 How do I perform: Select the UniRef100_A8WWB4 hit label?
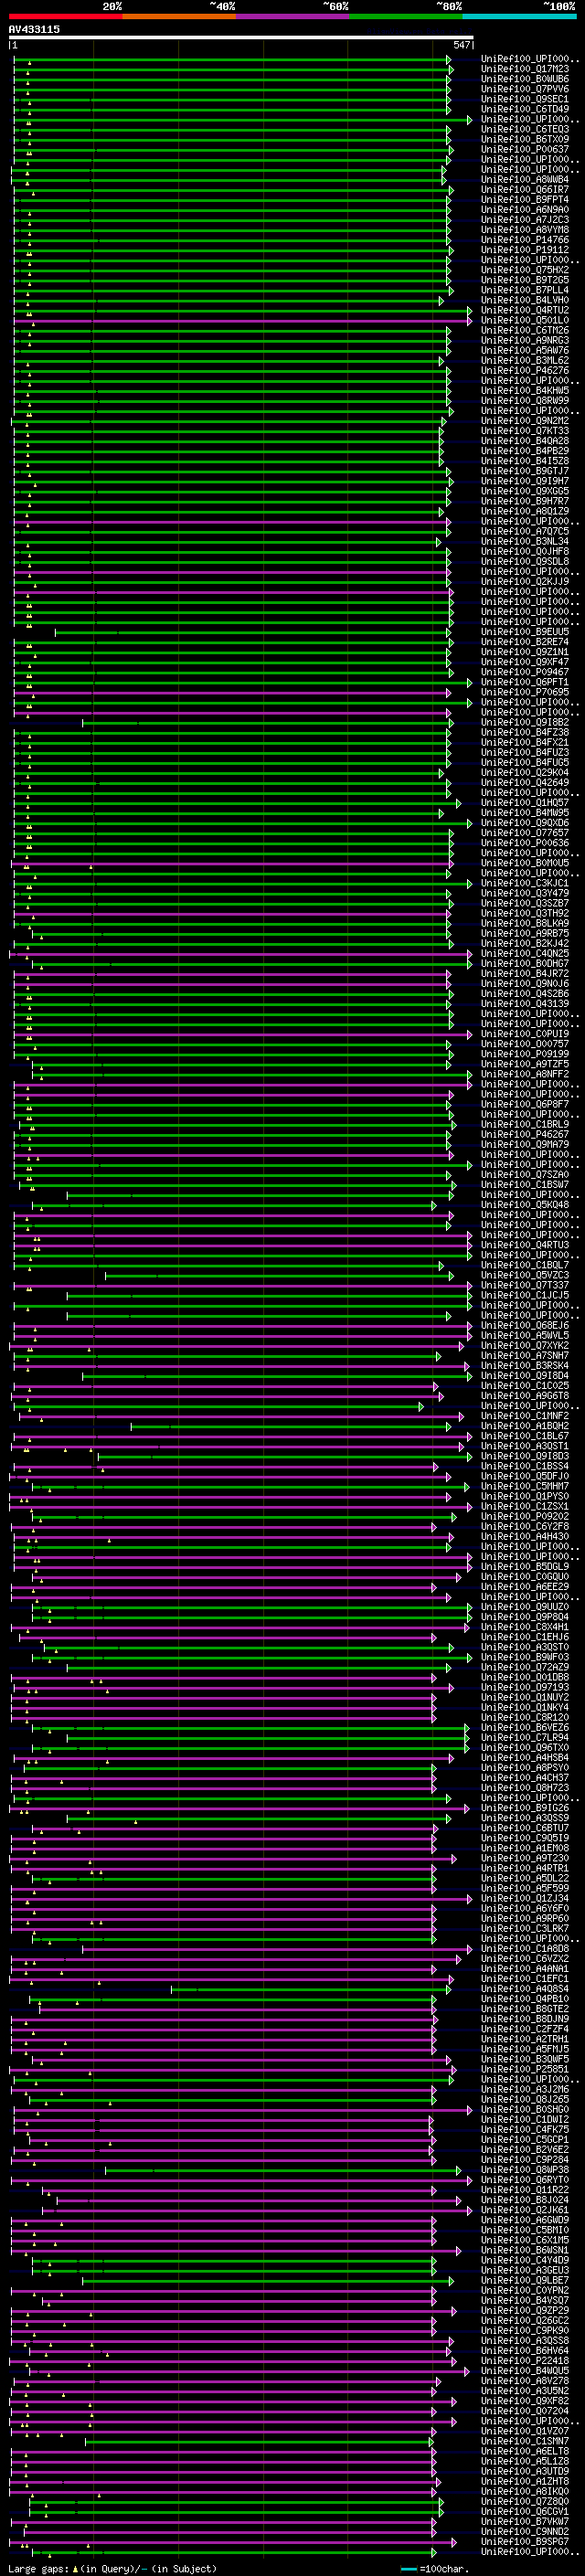tap(525, 180)
